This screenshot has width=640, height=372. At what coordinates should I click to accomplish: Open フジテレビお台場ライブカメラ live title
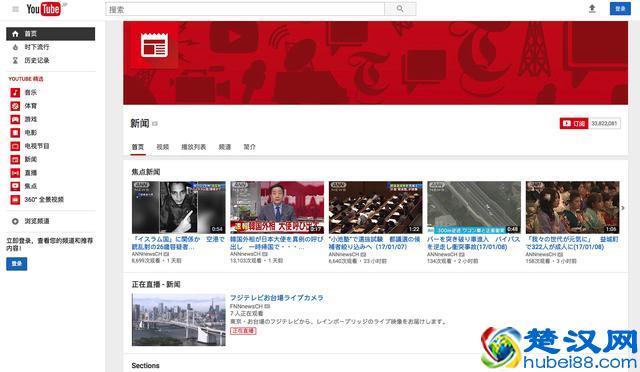click(277, 298)
